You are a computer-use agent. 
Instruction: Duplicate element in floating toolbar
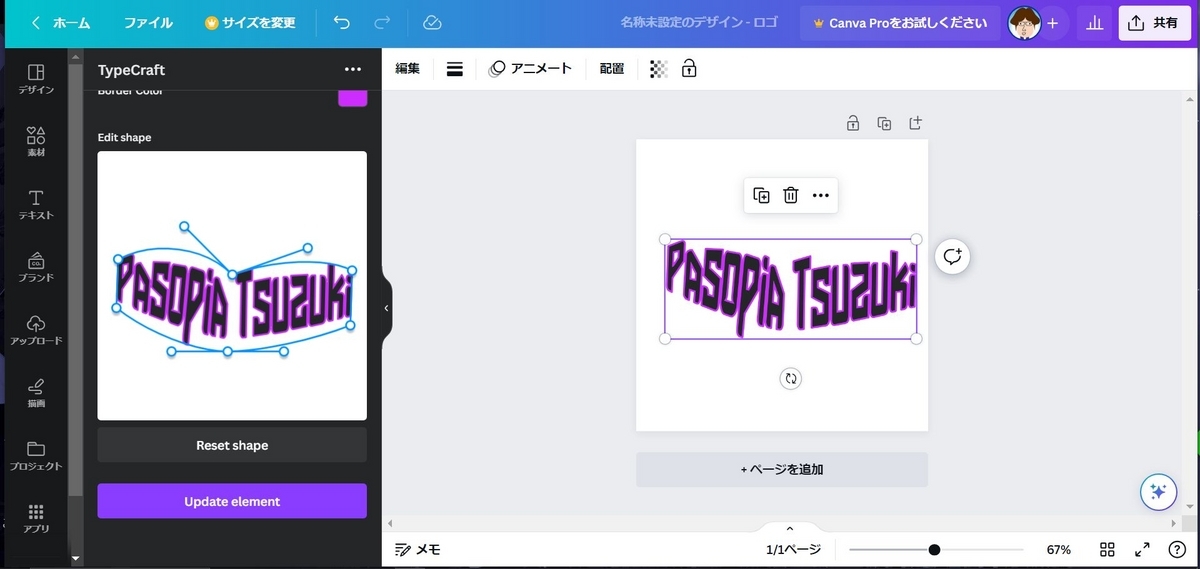(x=761, y=195)
